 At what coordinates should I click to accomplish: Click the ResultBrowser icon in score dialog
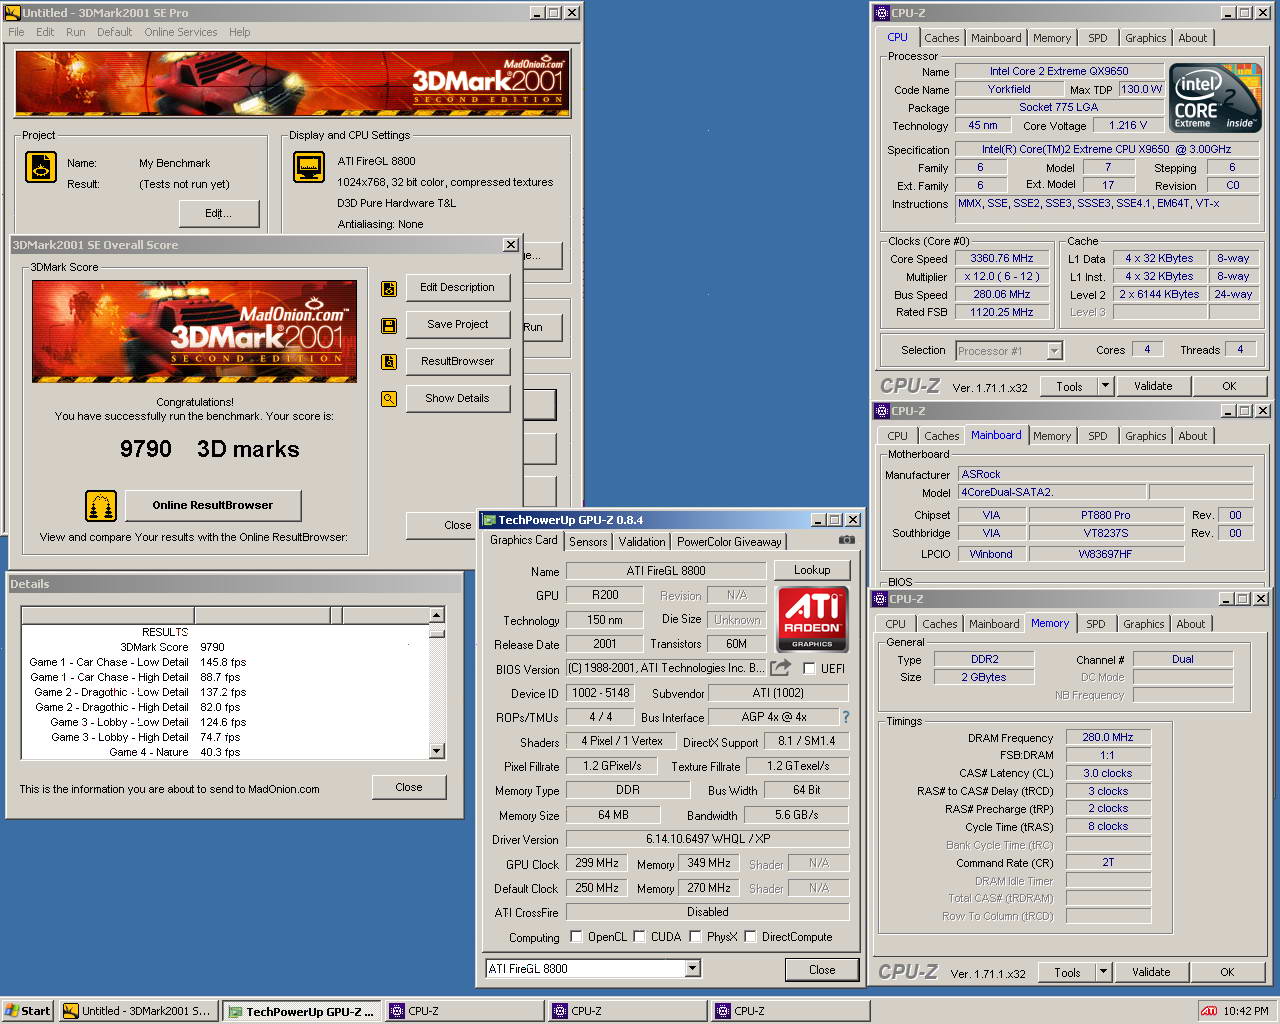point(389,362)
